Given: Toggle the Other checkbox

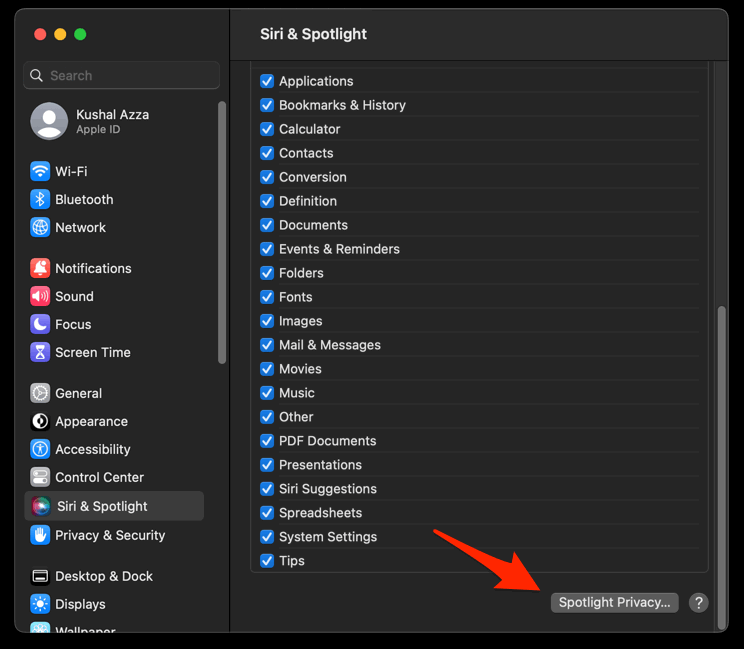Looking at the screenshot, I should coord(267,417).
